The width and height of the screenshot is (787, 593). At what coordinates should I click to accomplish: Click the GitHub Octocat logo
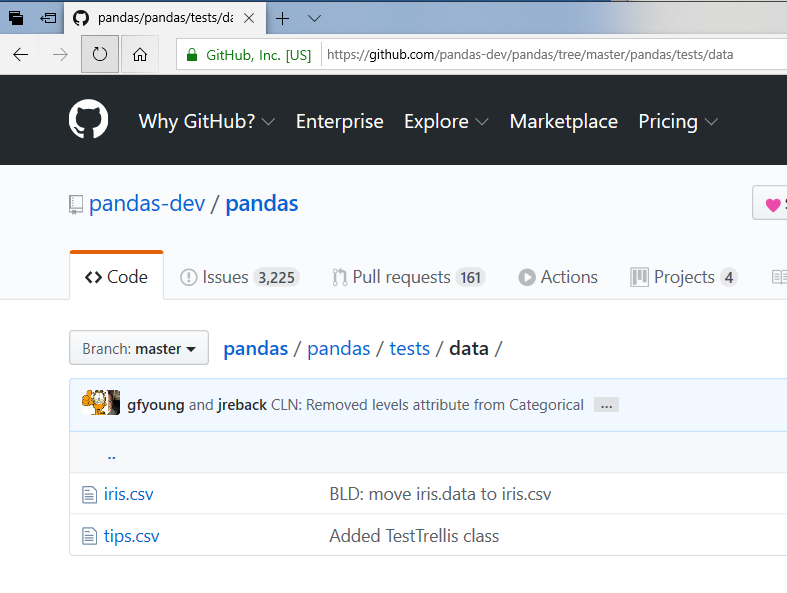(x=88, y=121)
